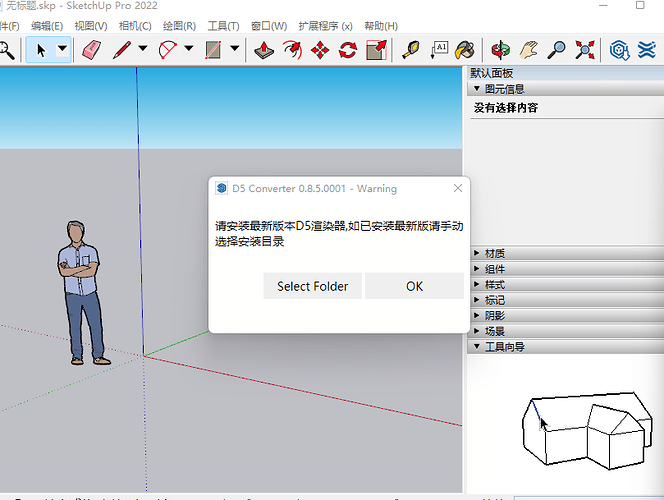Viewport: 664px width, 500px height.
Task: Activate the Orbit tool
Action: point(501,50)
